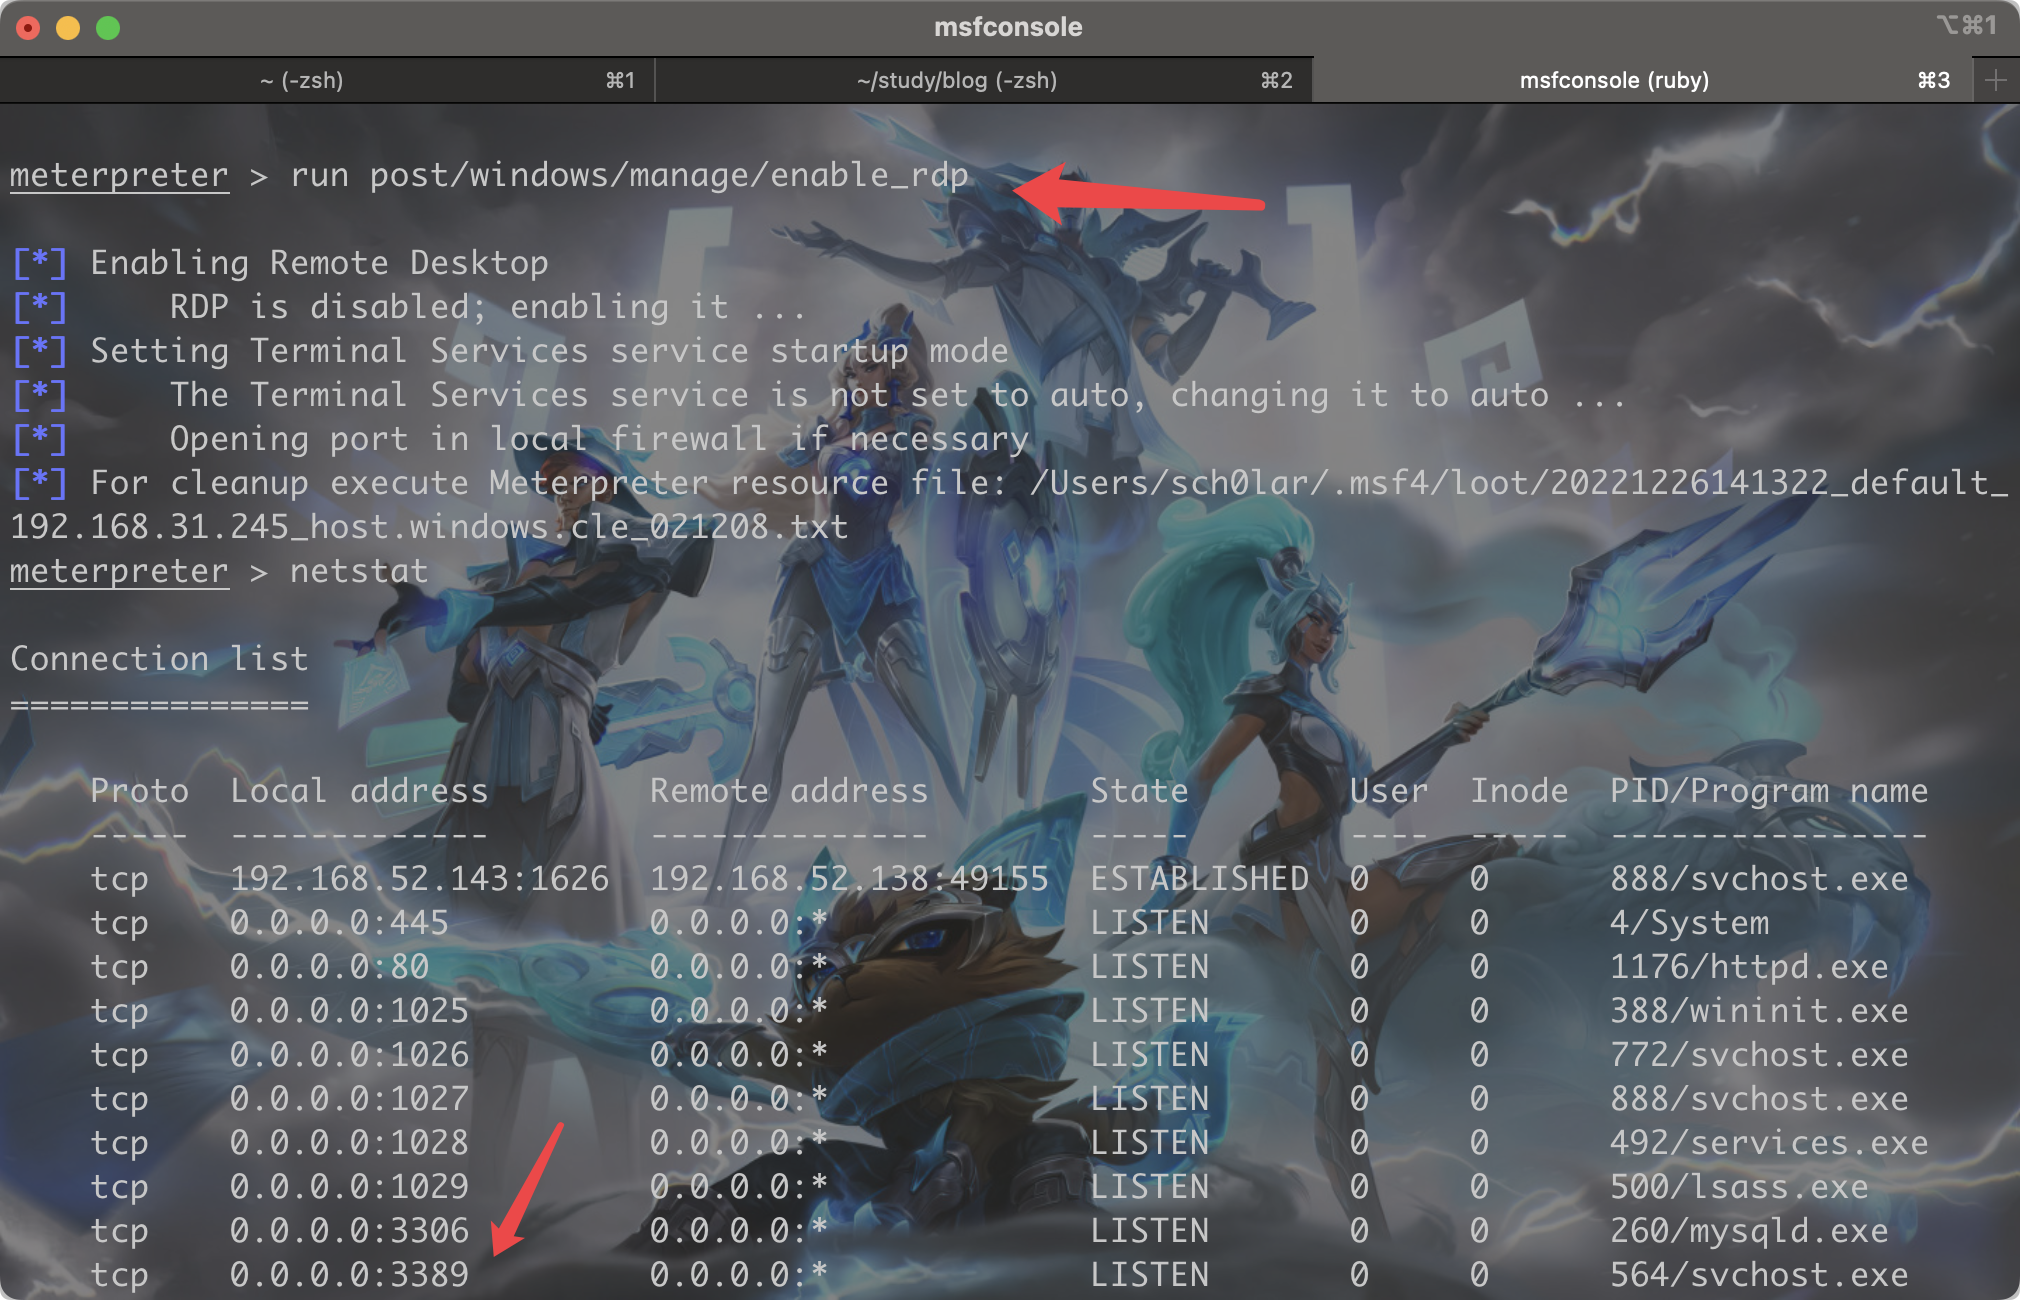Click the 260/mysqld.exe program entry
Image resolution: width=2020 pixels, height=1300 pixels.
pyautogui.click(x=1749, y=1231)
